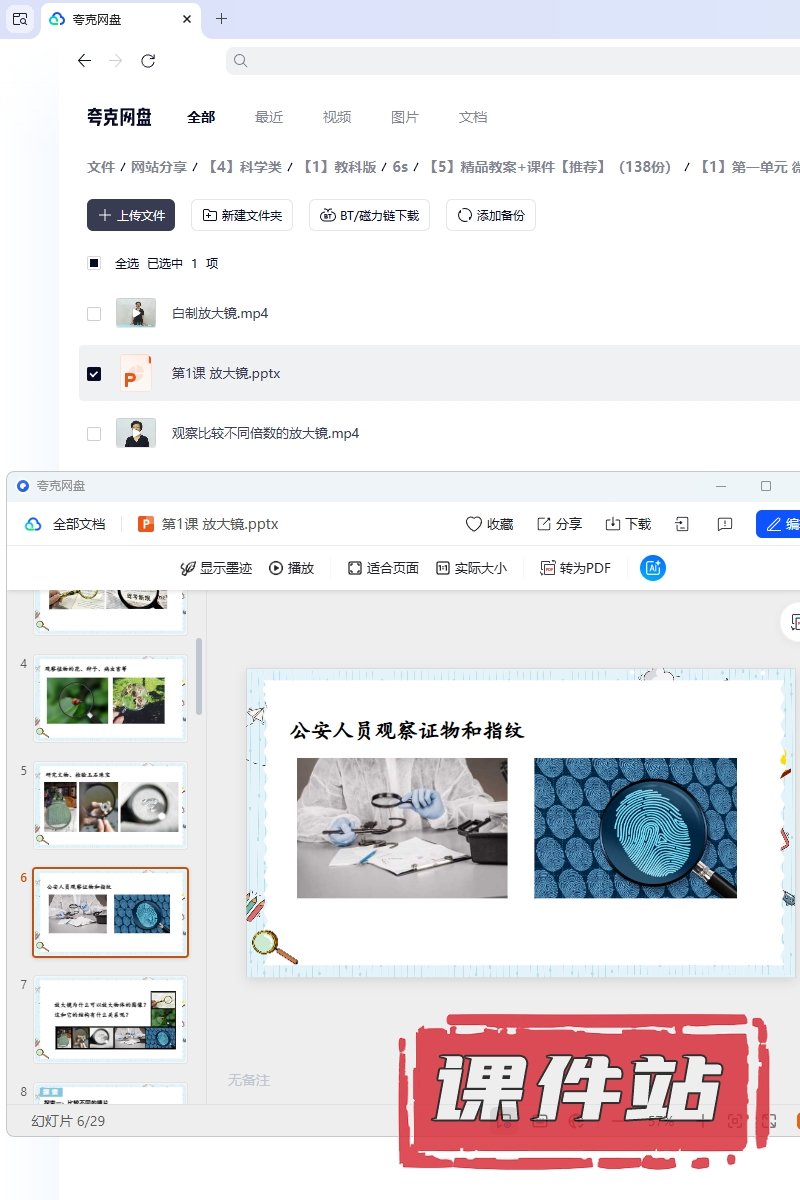The height and width of the screenshot is (1200, 800).
Task: Switch to the 视频 tab
Action: (x=337, y=117)
